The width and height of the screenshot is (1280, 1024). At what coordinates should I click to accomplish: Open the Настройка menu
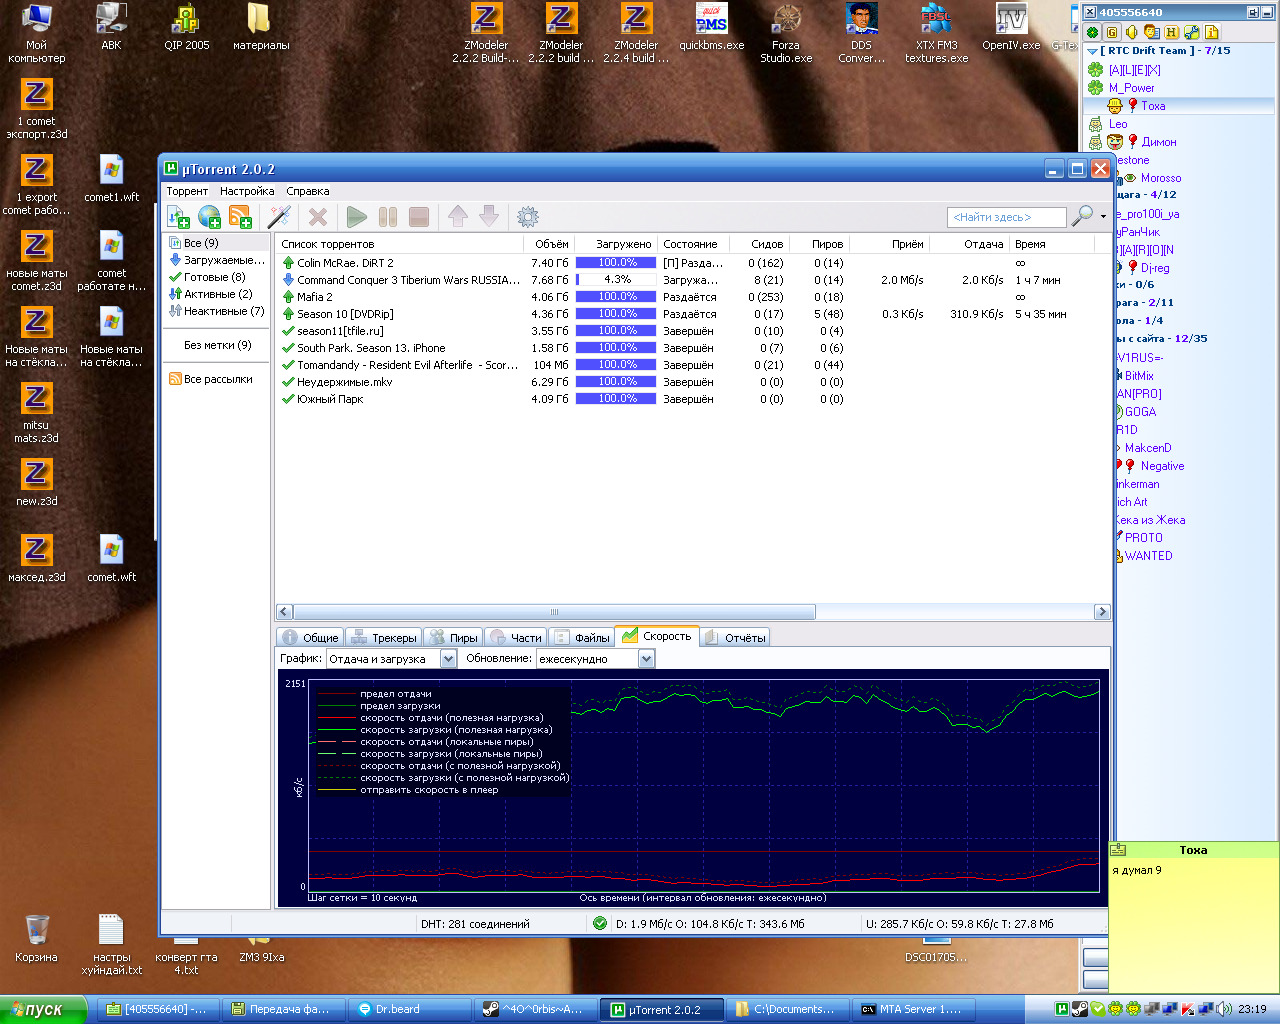247,191
